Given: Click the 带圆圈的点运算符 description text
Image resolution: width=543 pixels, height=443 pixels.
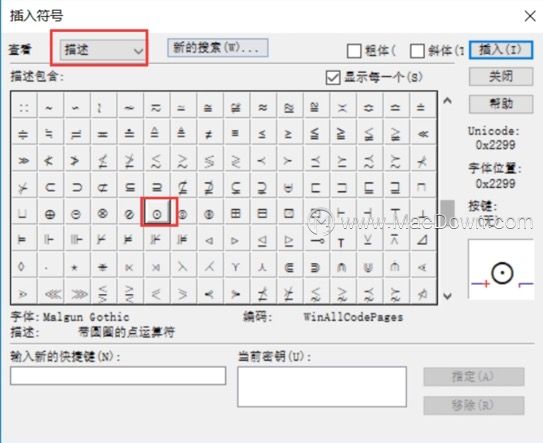Looking at the screenshot, I should pos(126,332).
